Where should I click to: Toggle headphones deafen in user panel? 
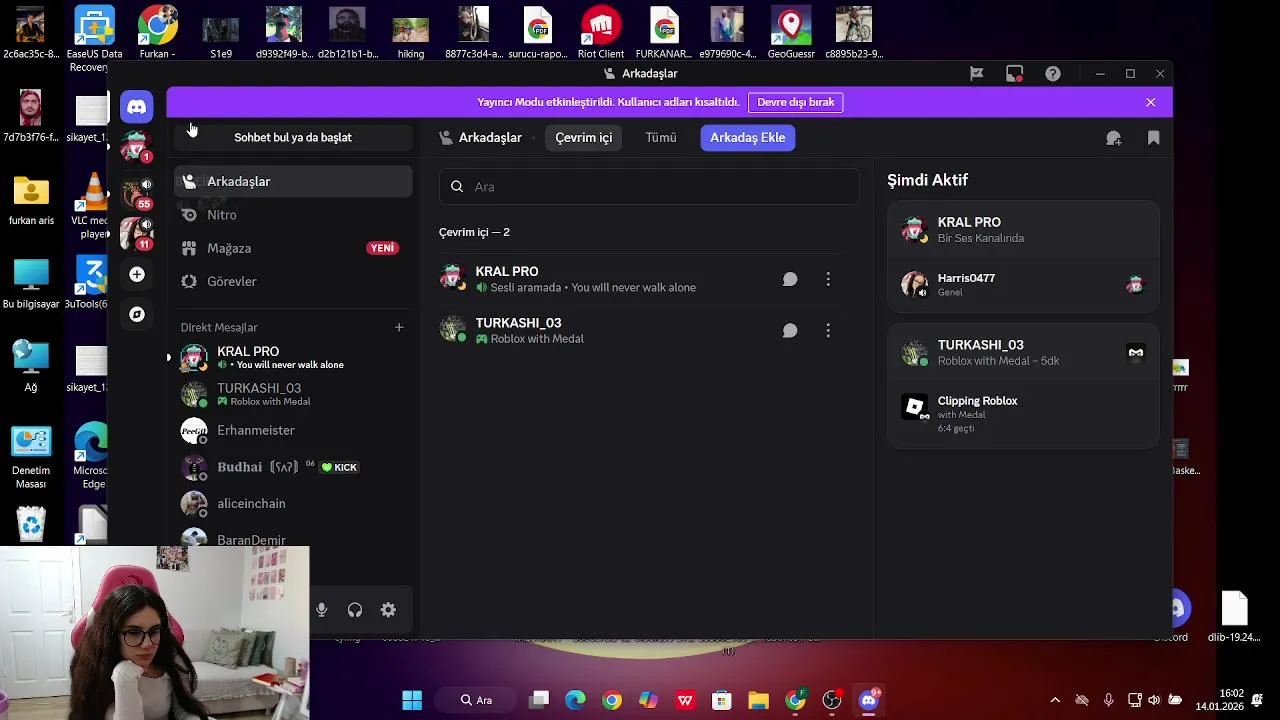point(355,610)
